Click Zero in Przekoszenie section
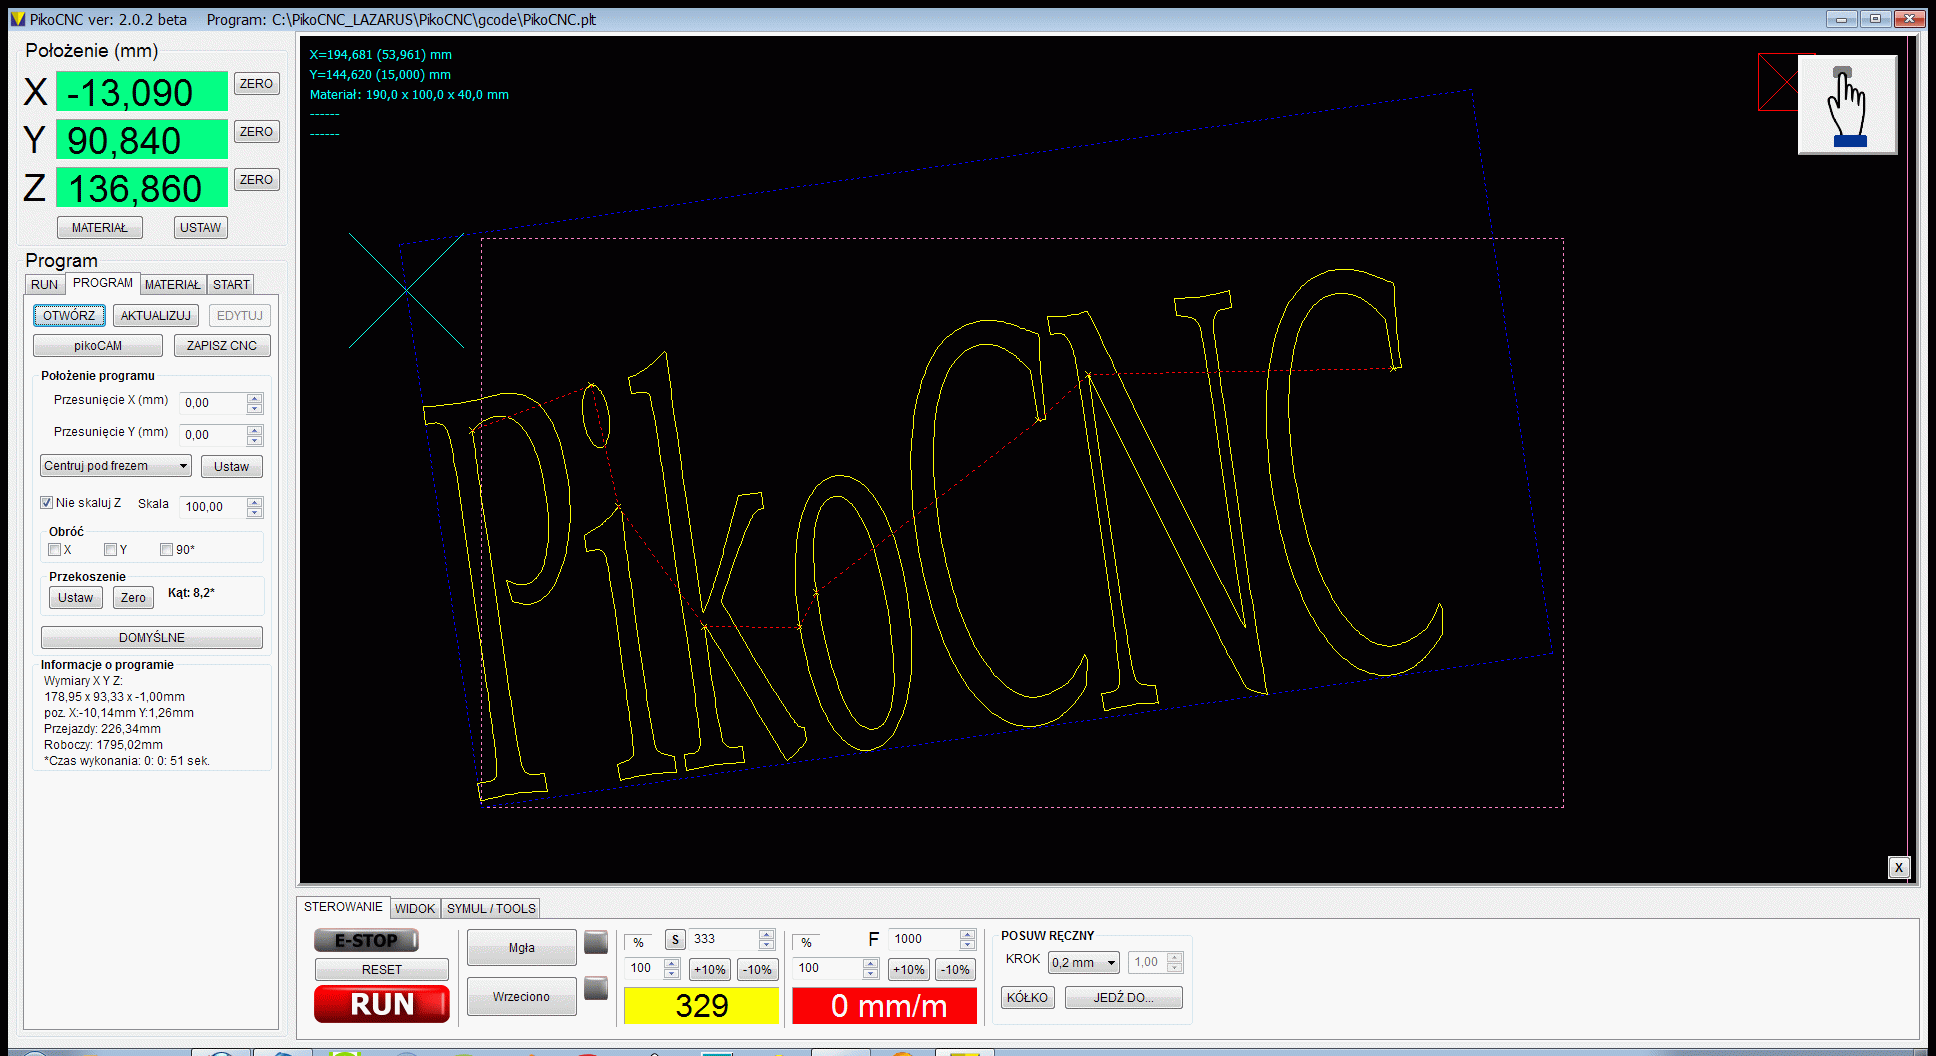The width and height of the screenshot is (1936, 1056). 133,598
